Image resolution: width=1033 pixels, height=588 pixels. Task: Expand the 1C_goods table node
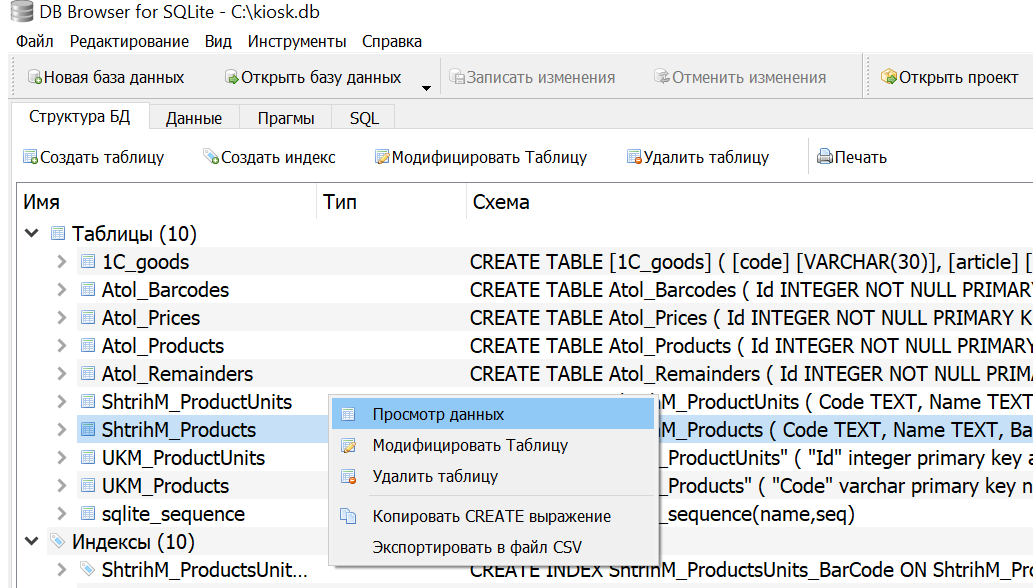point(62,261)
